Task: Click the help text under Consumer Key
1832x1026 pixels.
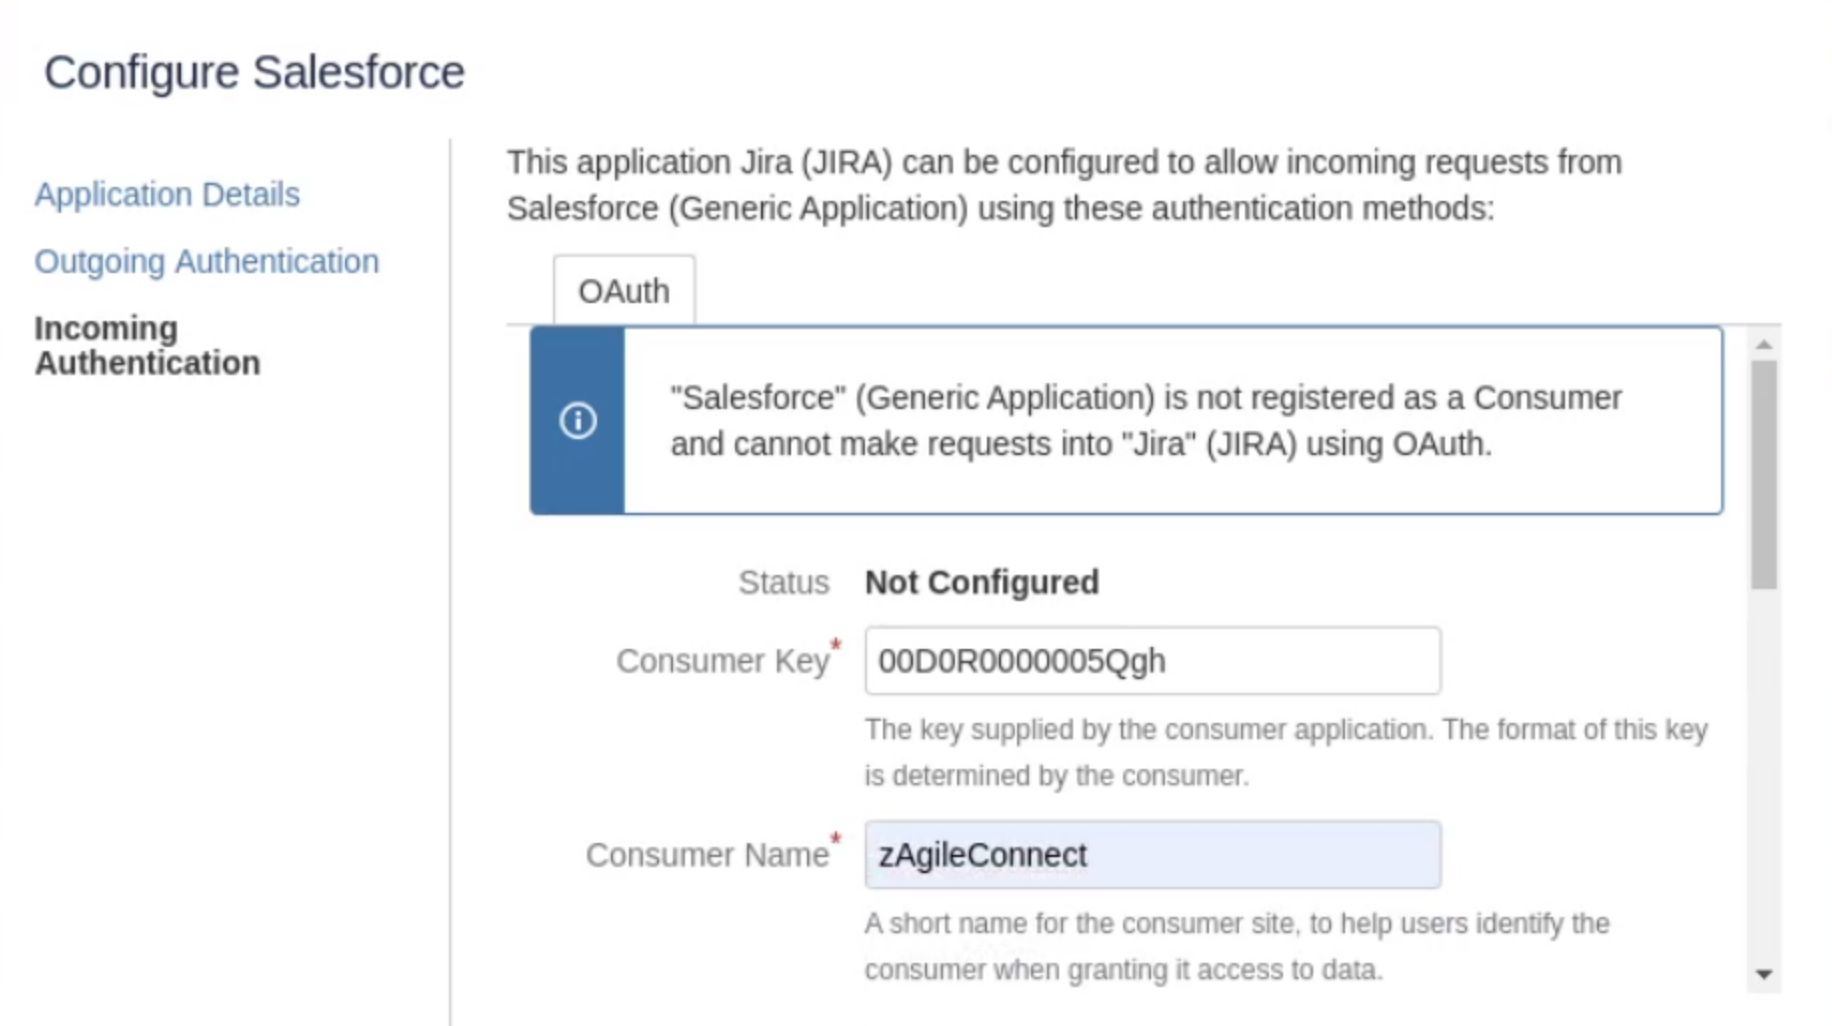Action: tap(1285, 752)
